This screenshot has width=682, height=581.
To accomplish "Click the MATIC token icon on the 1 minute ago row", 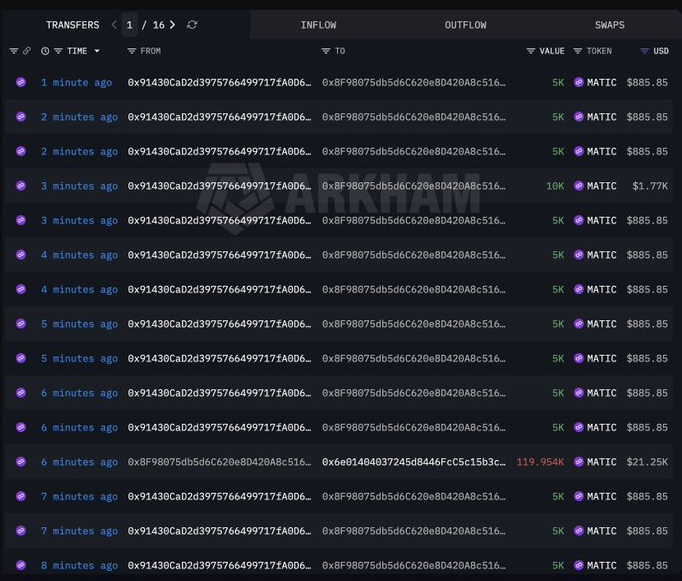I will (578, 82).
